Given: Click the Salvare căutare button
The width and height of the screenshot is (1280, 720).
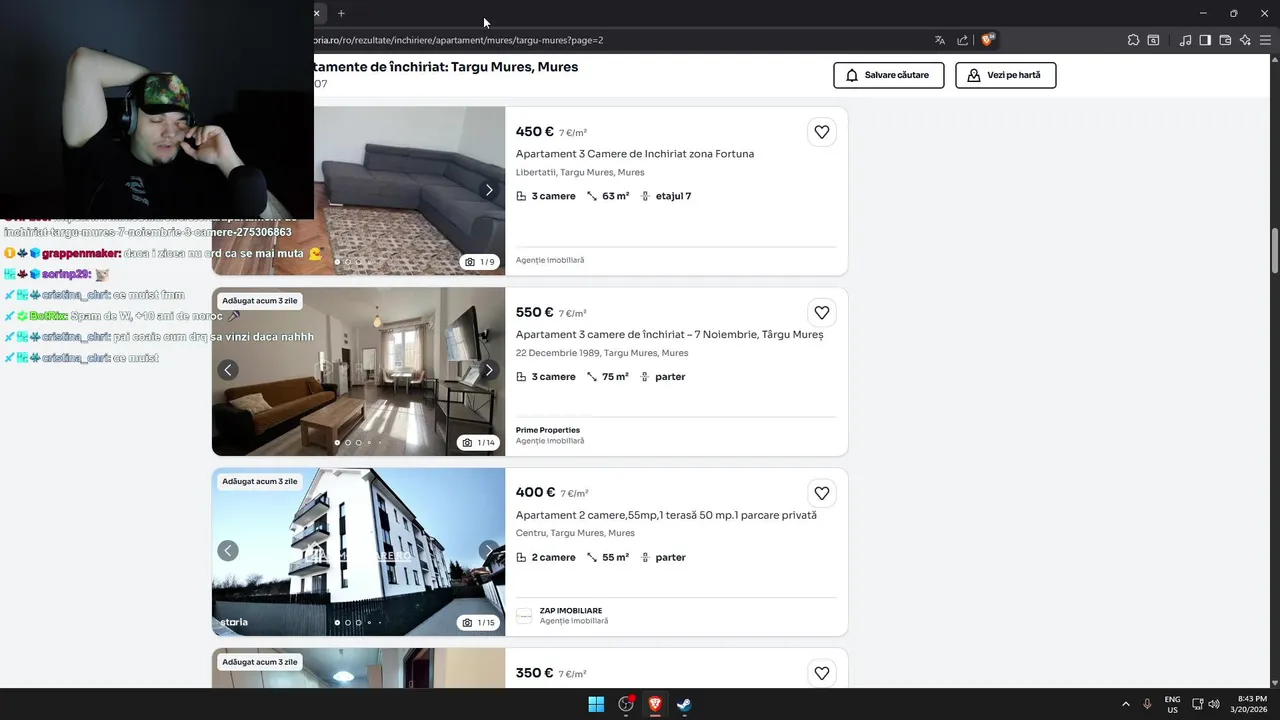Looking at the screenshot, I should coord(889,75).
